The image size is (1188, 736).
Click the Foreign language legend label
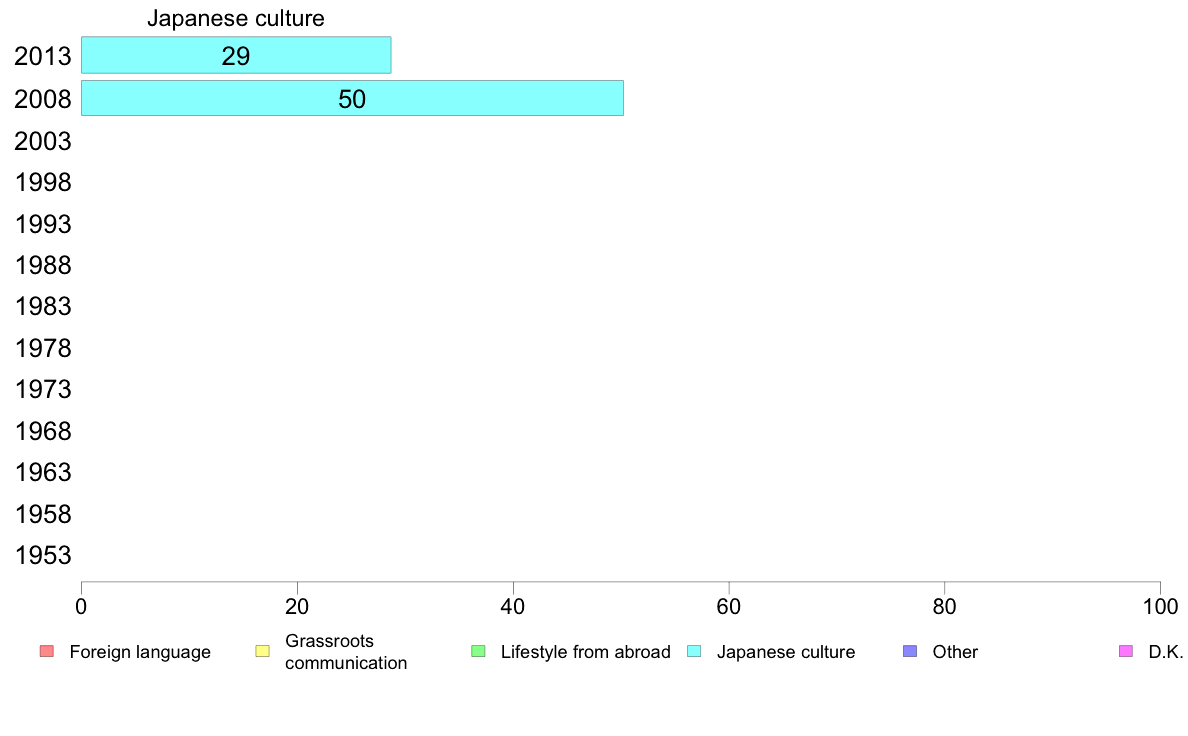(140, 652)
